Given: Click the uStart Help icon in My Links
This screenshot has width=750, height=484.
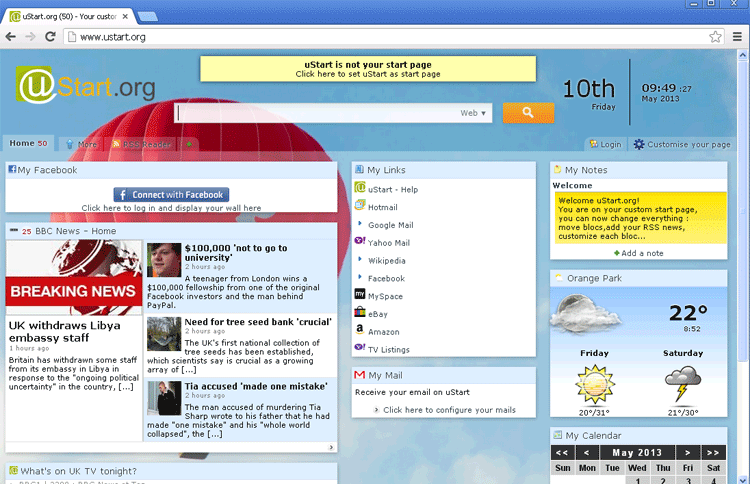Looking at the screenshot, I should [x=360, y=187].
